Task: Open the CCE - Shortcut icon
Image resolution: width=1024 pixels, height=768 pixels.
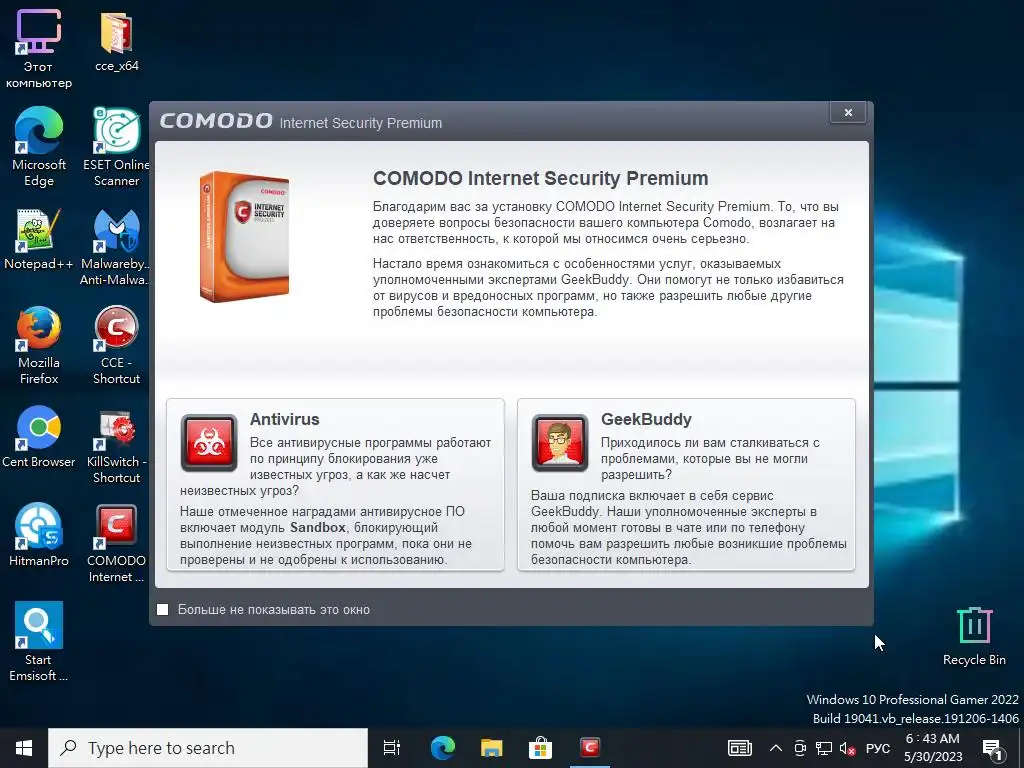Action: [116, 345]
